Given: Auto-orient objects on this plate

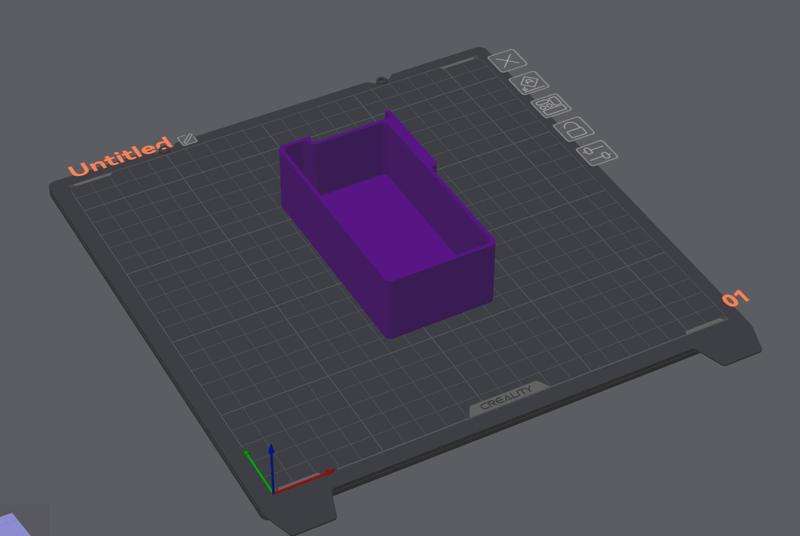Looking at the screenshot, I should [529, 83].
